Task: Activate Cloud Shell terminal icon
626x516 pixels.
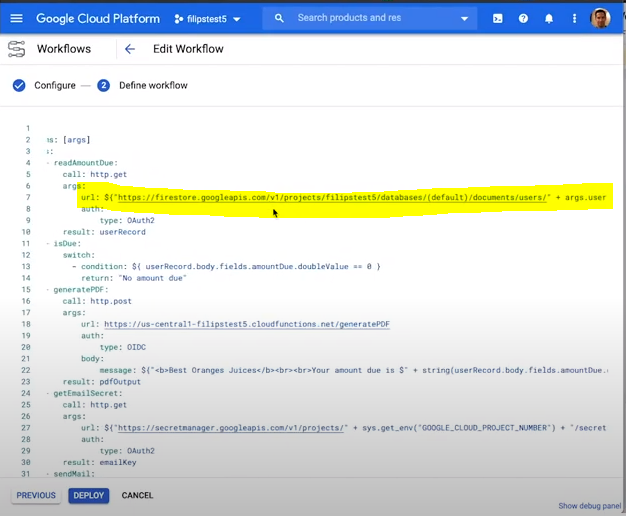Action: pyautogui.click(x=497, y=18)
